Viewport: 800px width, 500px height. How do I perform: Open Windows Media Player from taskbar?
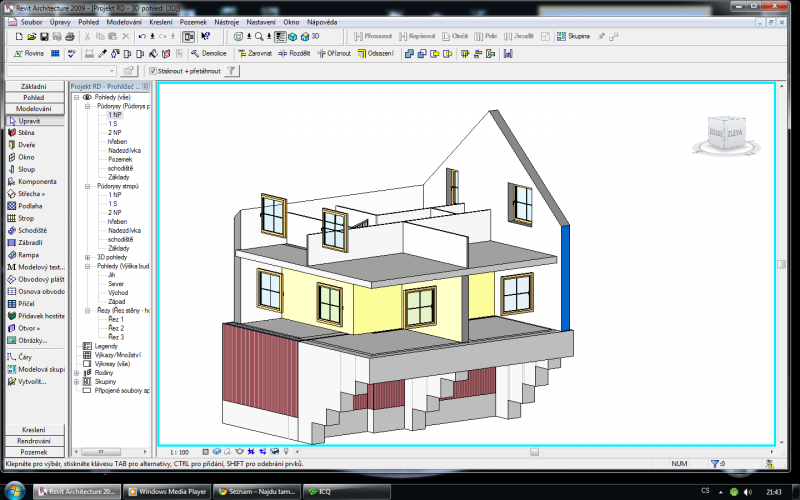171,491
